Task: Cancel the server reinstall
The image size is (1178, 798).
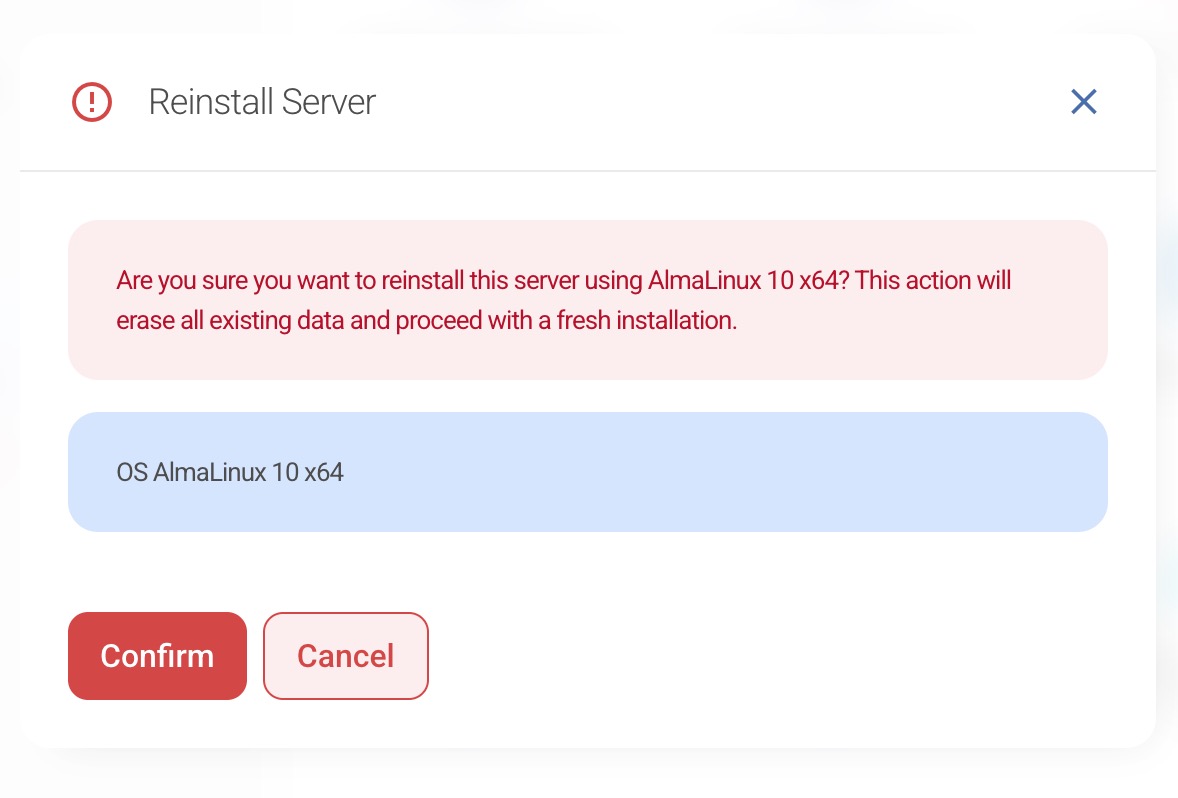Action: click(345, 656)
